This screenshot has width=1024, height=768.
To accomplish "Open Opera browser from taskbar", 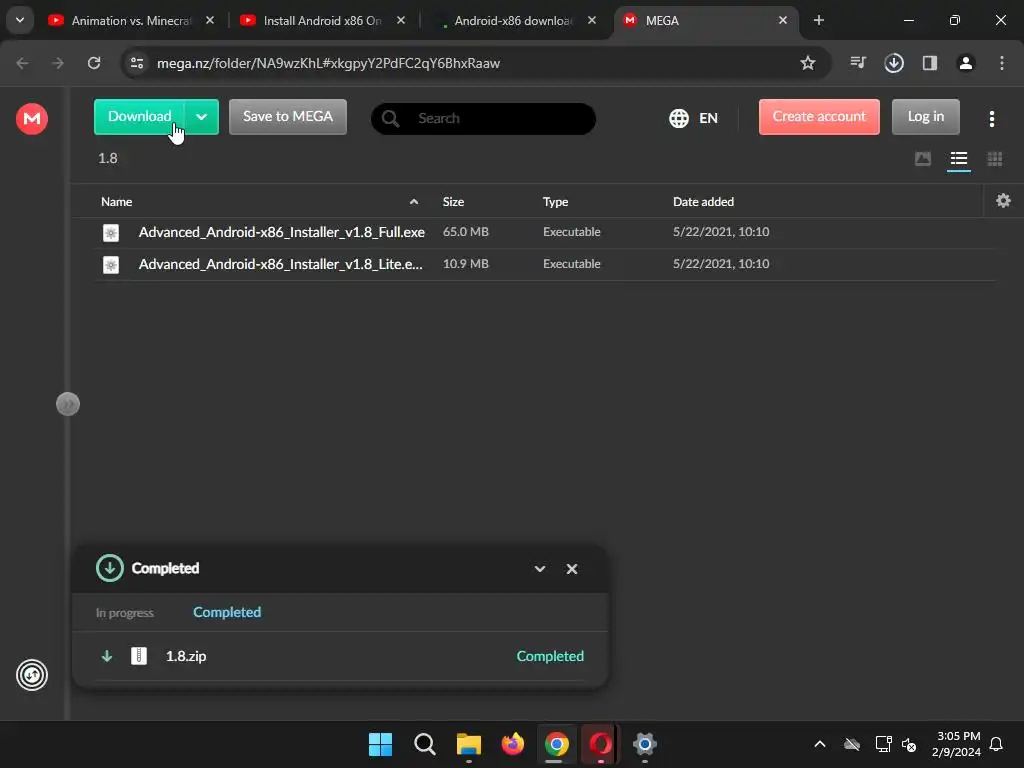I will pos(601,744).
